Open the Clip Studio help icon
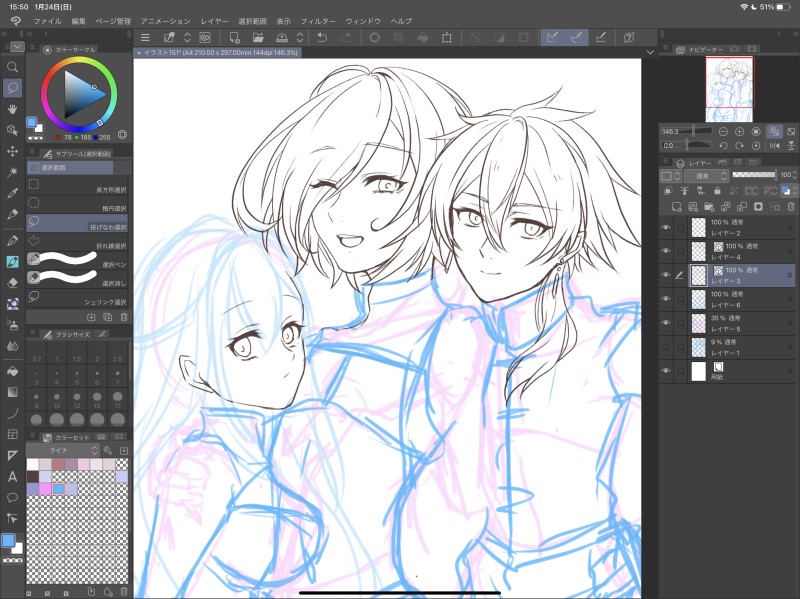This screenshot has height=599, width=800. click(629, 37)
